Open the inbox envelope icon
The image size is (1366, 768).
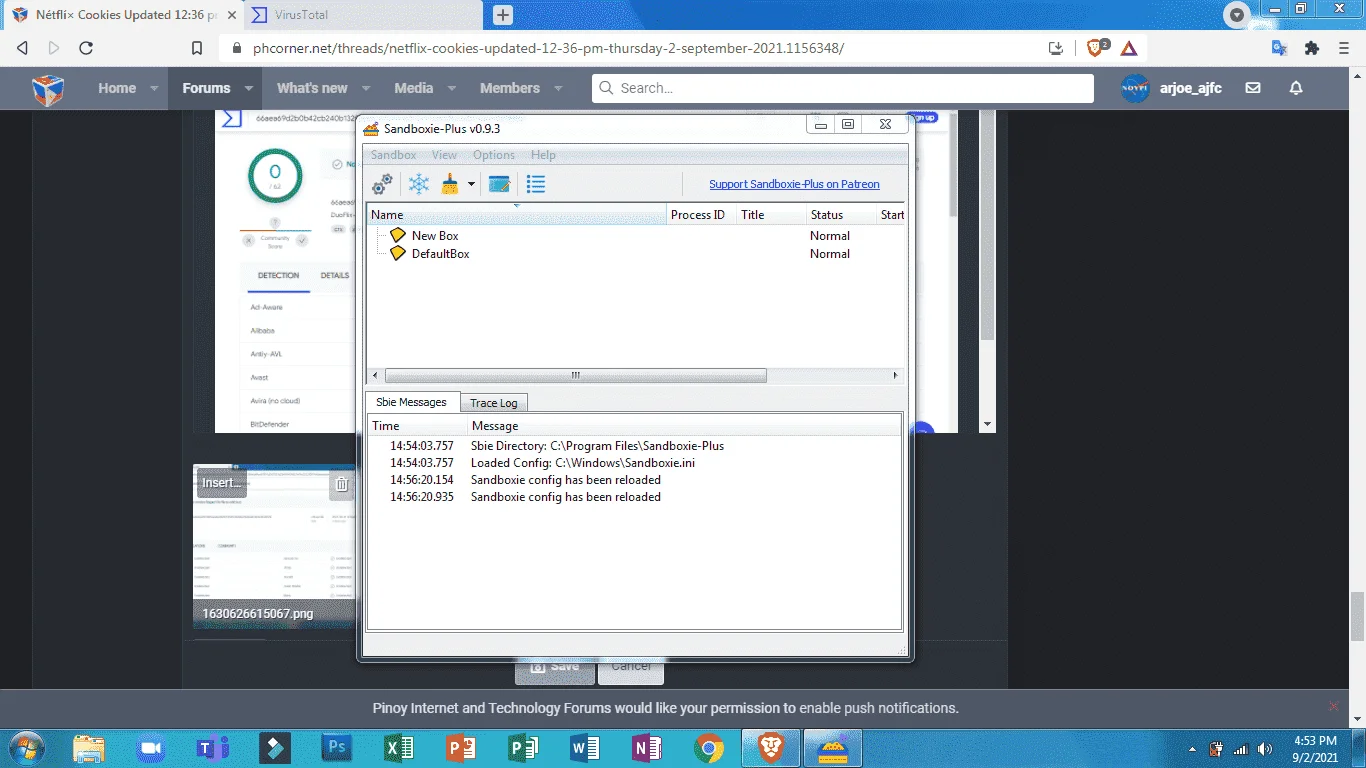pyautogui.click(x=1253, y=88)
